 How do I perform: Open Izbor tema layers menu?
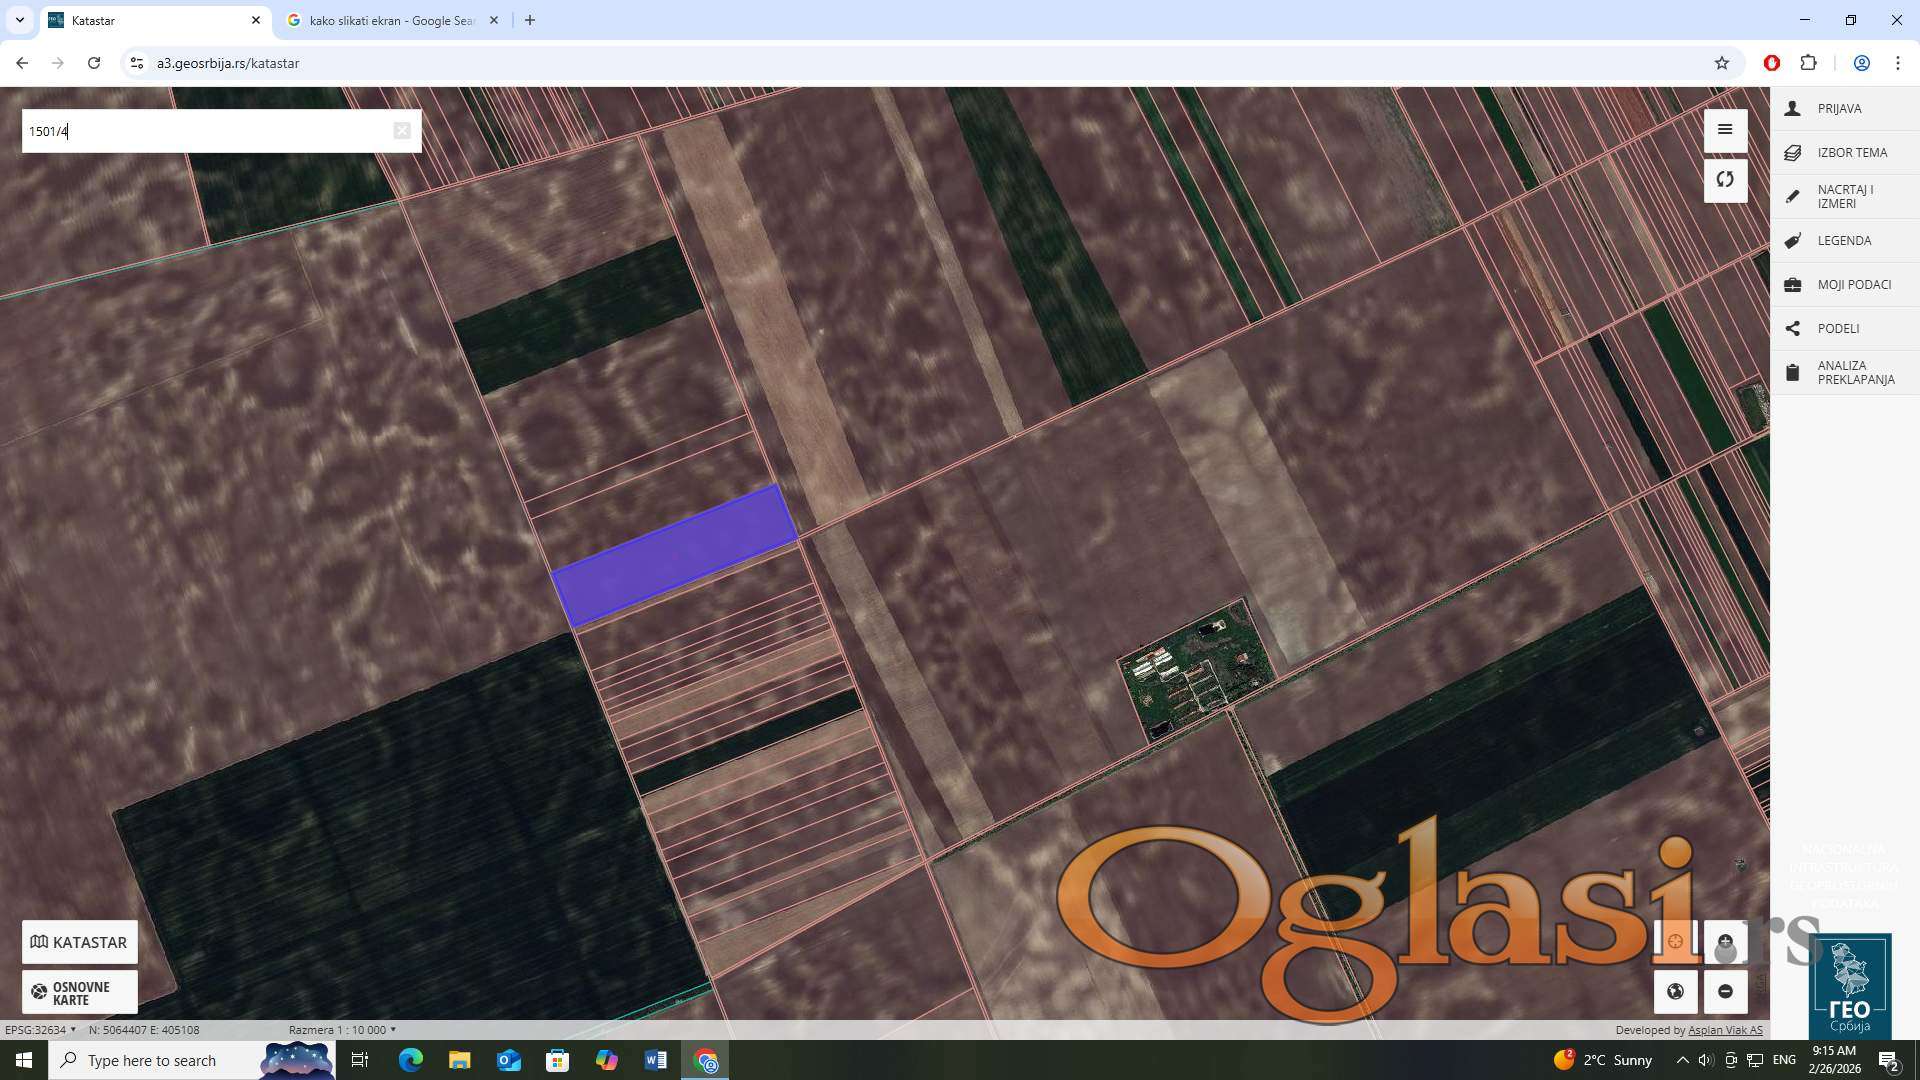pyautogui.click(x=1851, y=153)
